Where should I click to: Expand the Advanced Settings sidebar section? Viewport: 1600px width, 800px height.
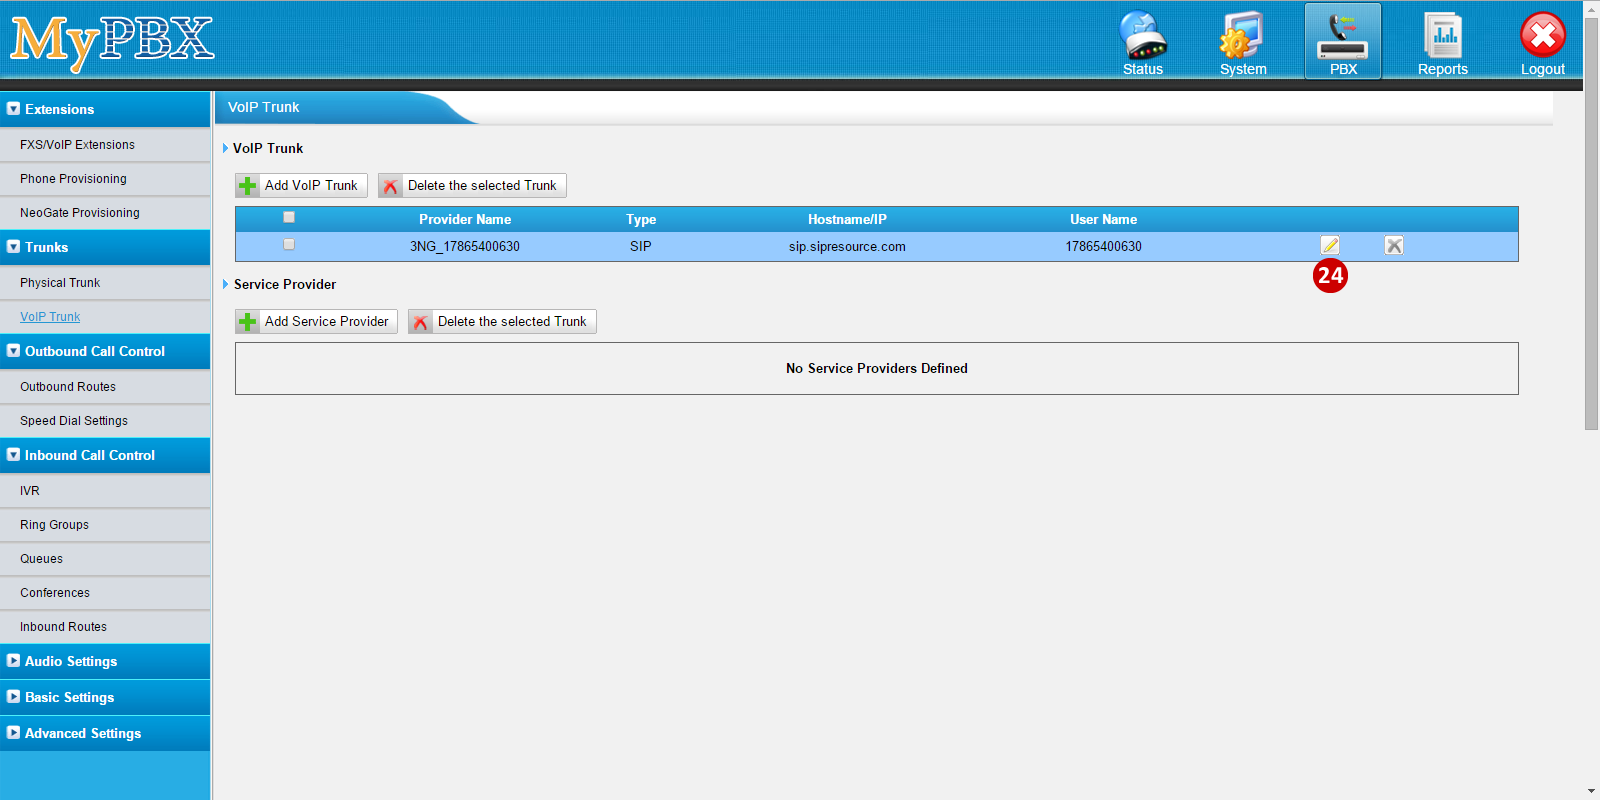(x=105, y=733)
